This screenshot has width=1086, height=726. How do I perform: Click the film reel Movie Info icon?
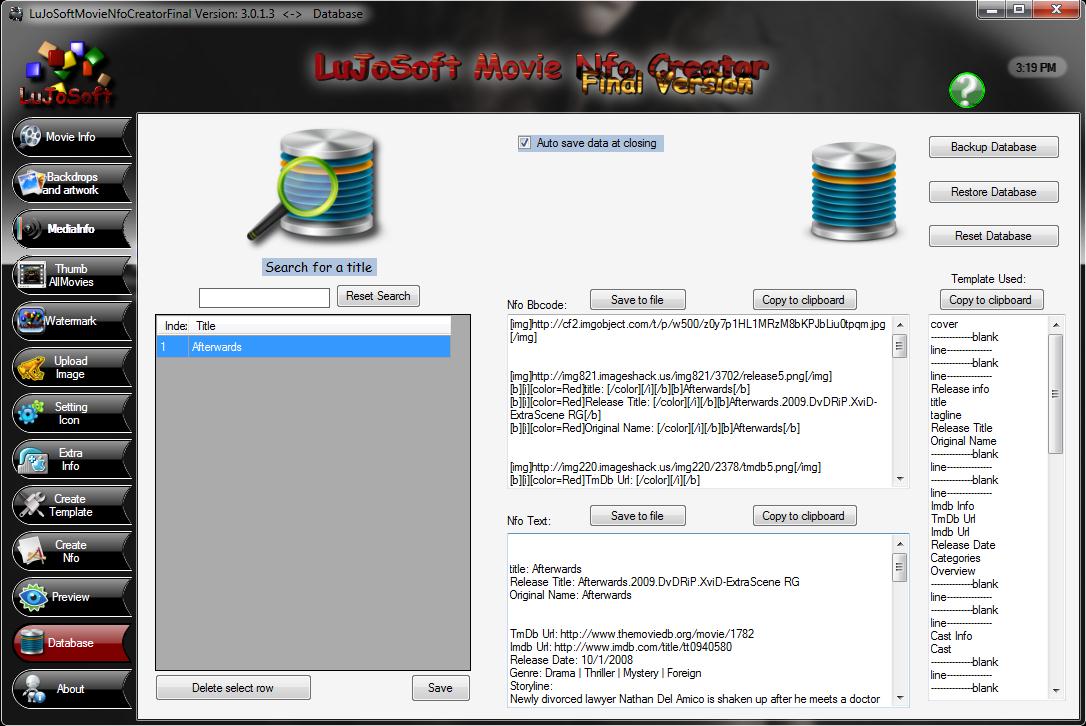(30, 136)
